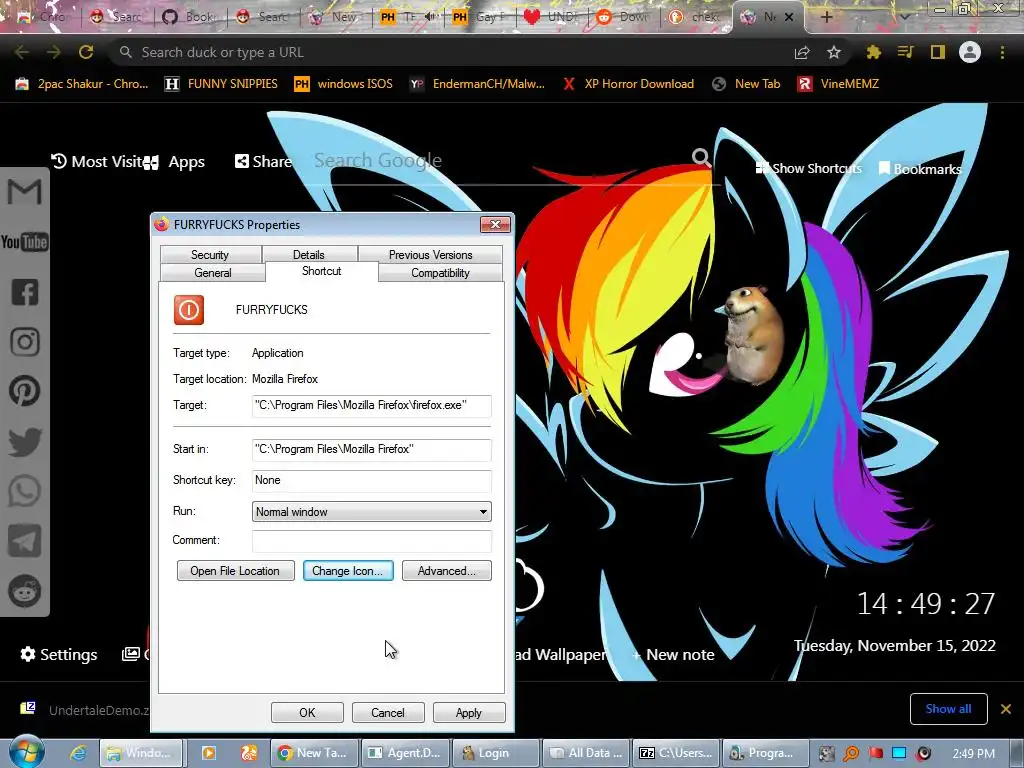Bookmark this page with the star icon

(833, 53)
